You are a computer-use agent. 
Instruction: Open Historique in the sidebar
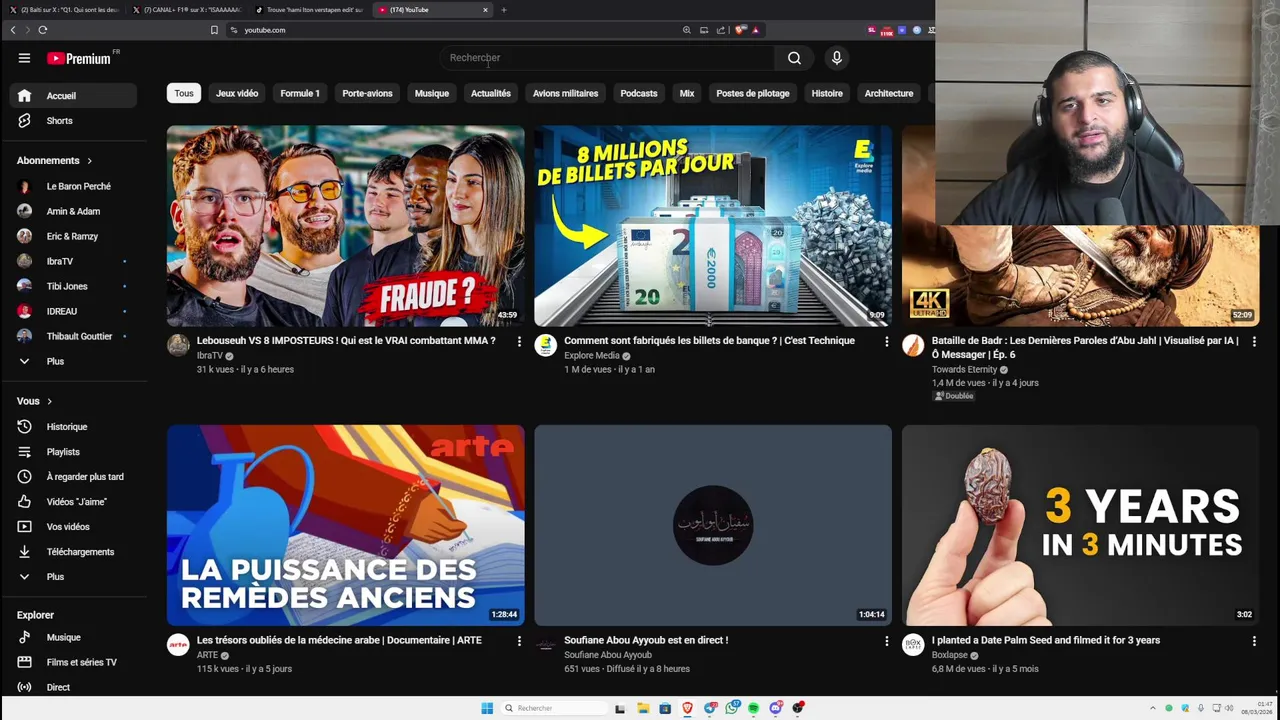(x=73, y=427)
